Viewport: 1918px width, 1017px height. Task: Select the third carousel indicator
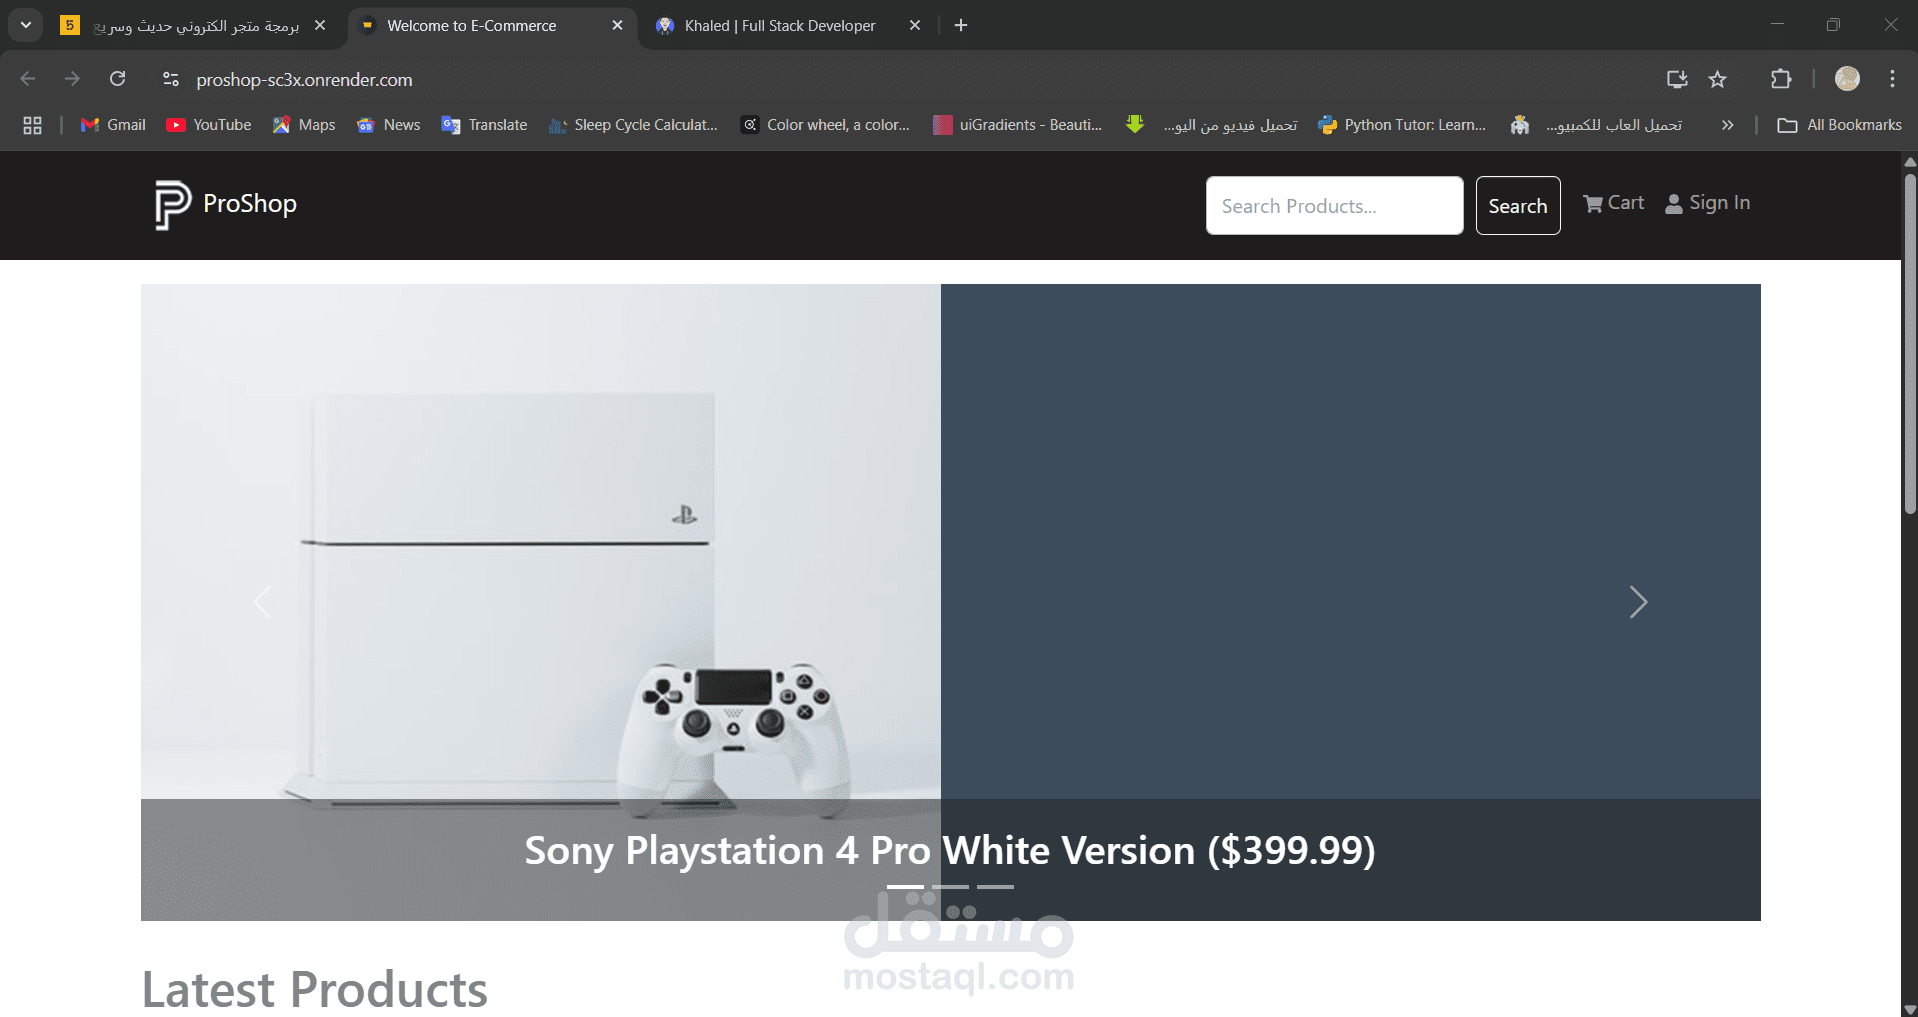click(996, 887)
